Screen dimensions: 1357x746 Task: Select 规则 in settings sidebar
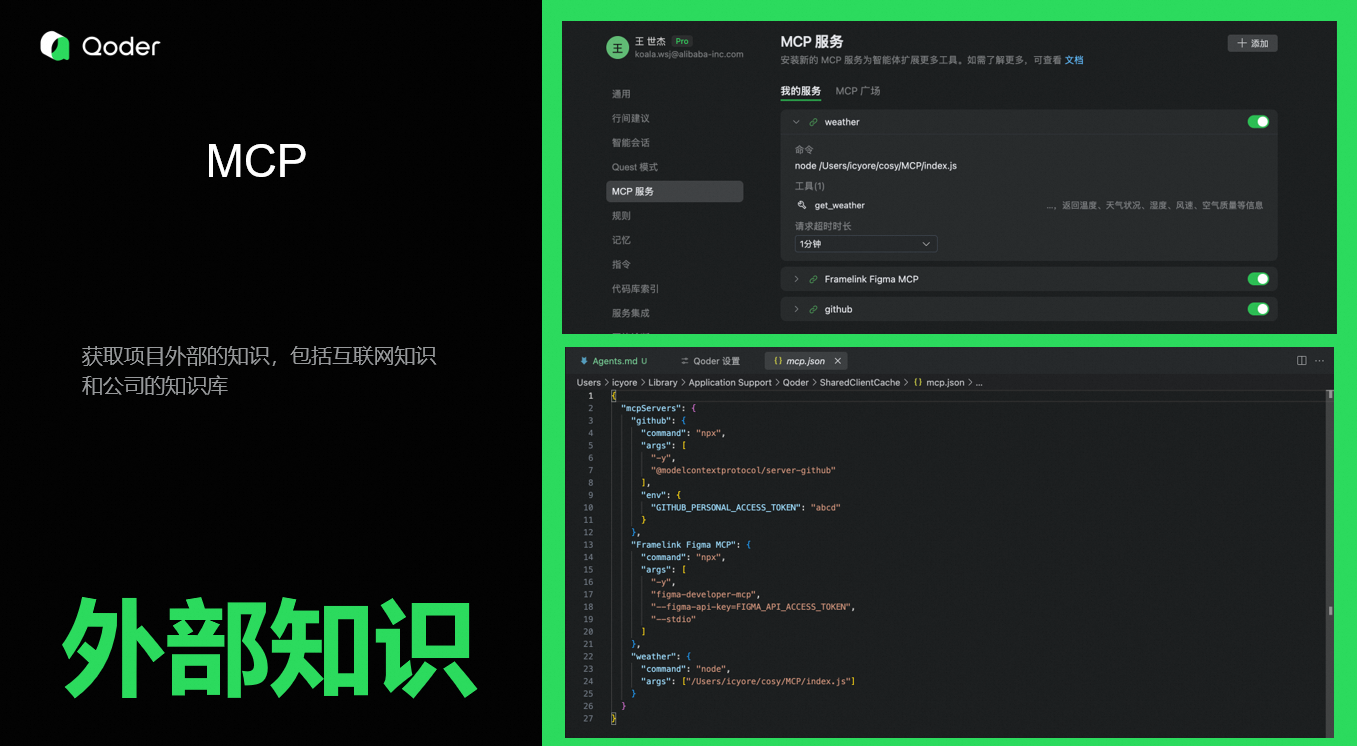tap(621, 216)
